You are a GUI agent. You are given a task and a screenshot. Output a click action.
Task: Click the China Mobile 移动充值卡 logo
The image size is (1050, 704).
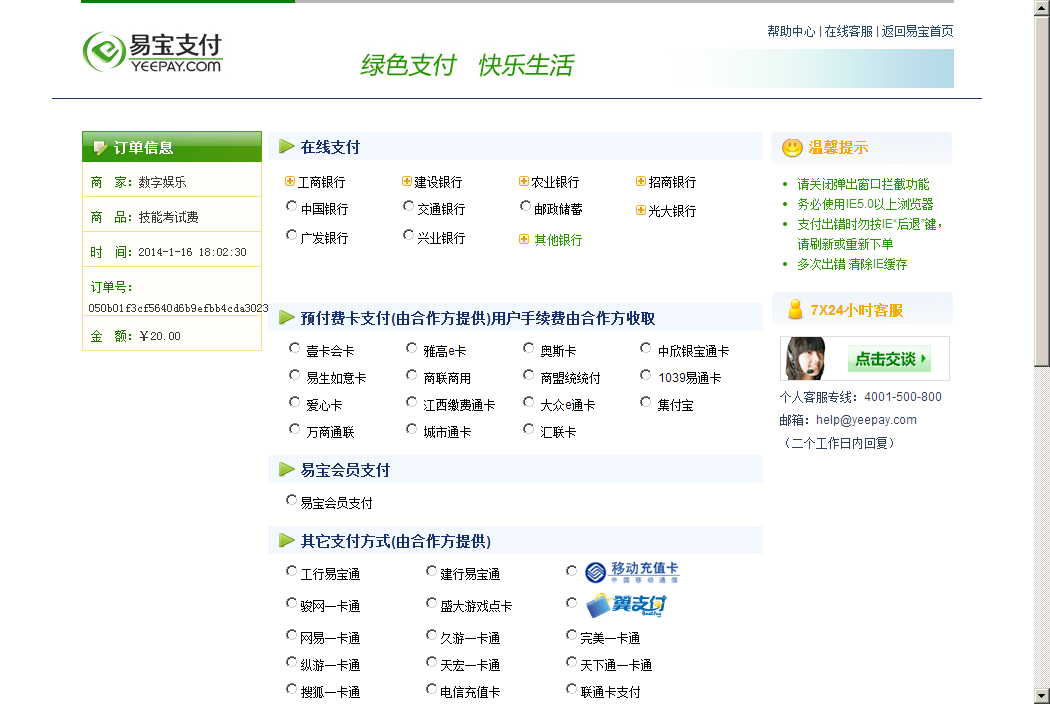[632, 570]
